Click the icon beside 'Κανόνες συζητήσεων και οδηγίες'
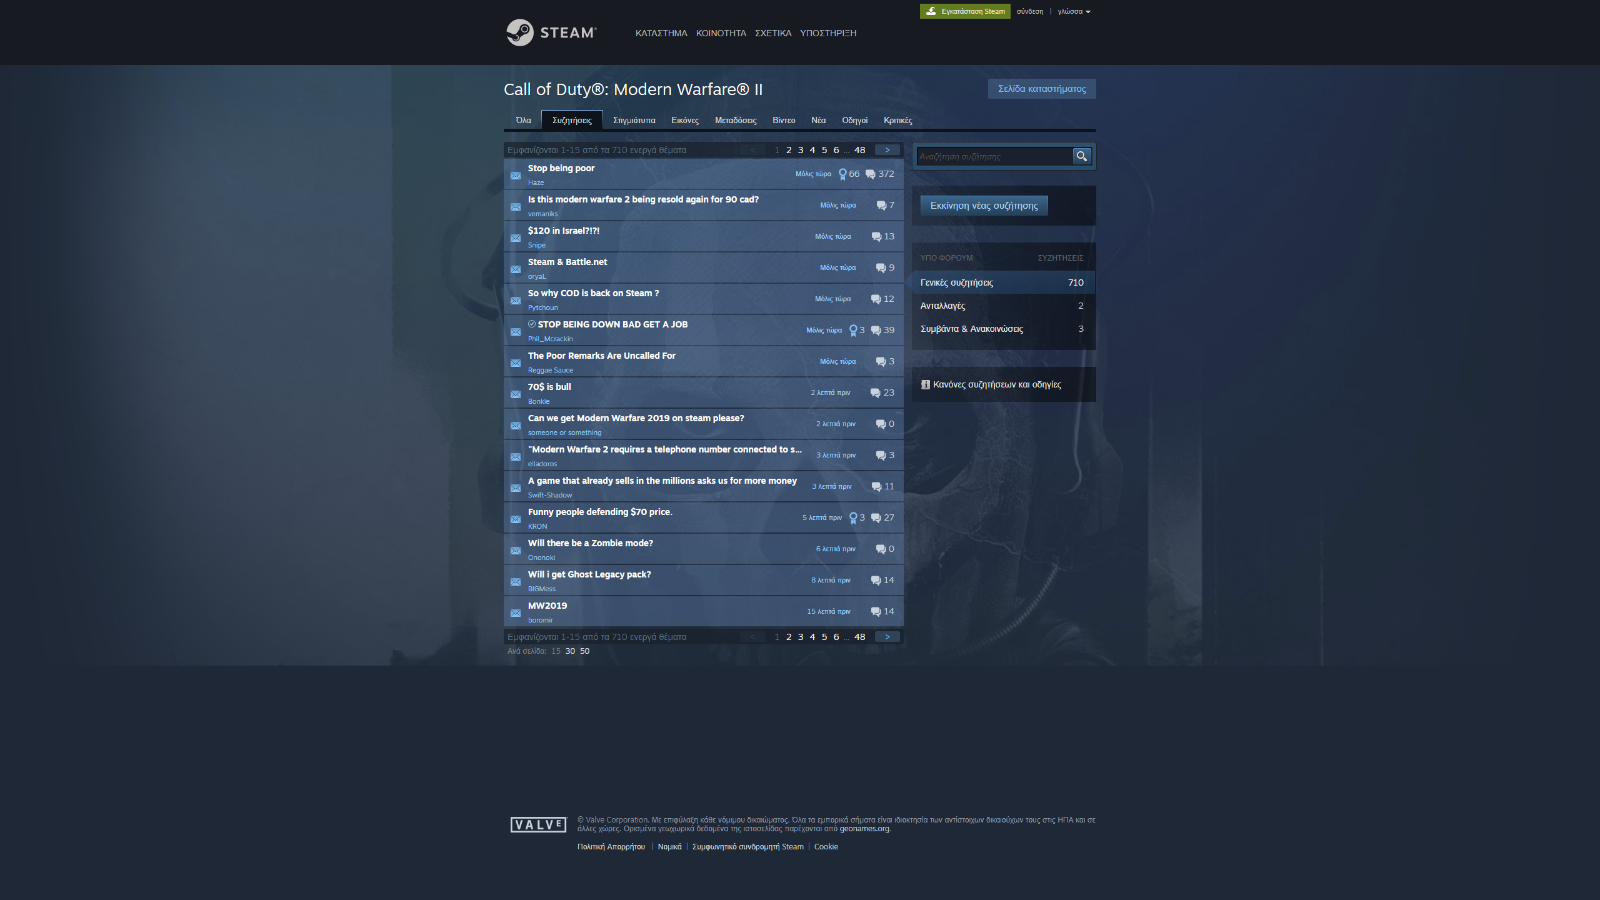Screen dimensions: 1600x900 (925, 384)
